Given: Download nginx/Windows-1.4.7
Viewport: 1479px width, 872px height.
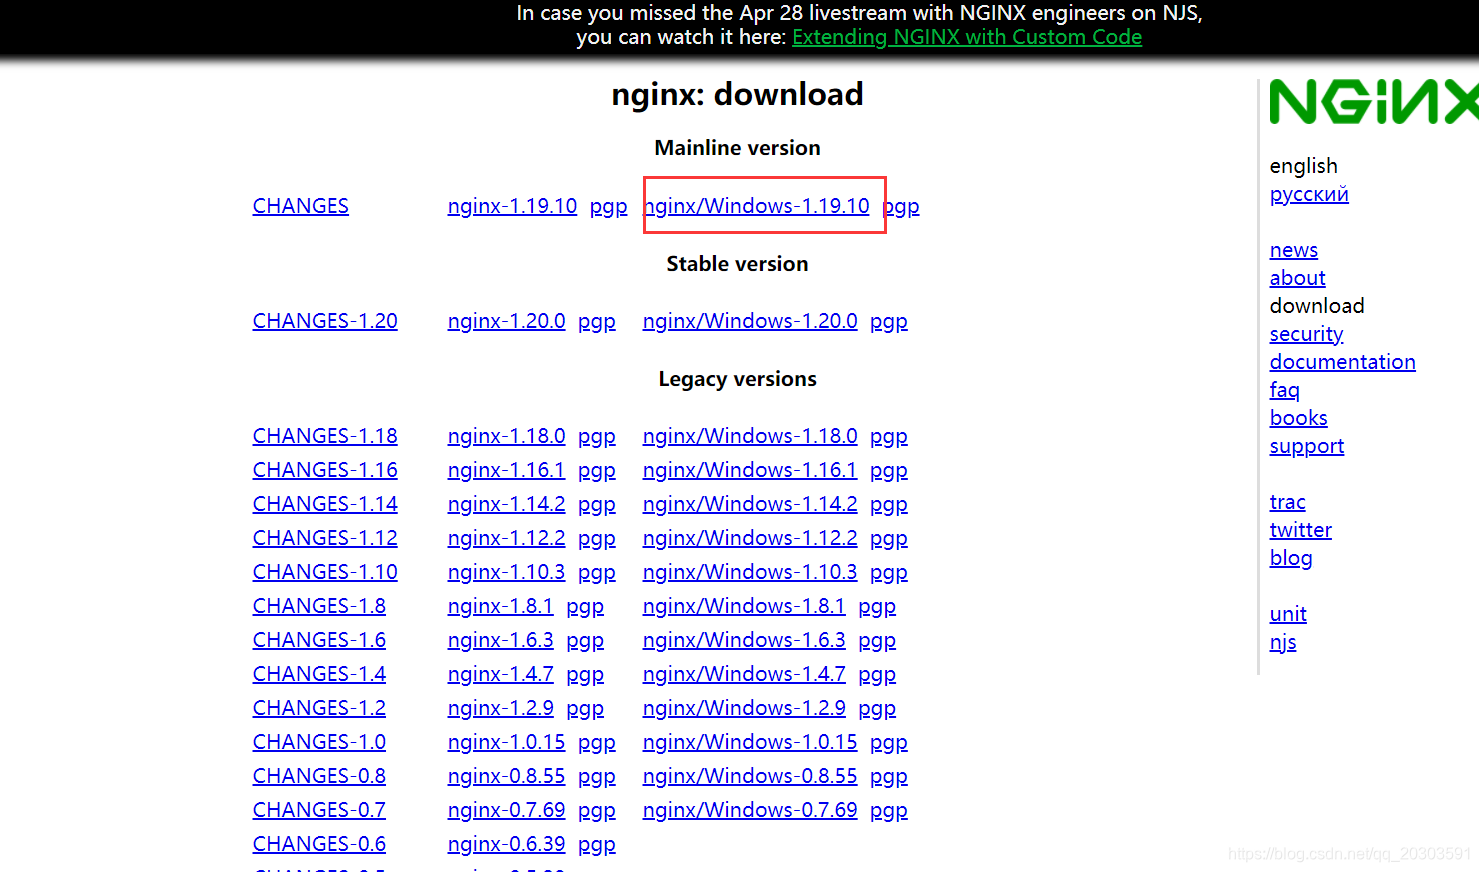Looking at the screenshot, I should click(744, 674).
